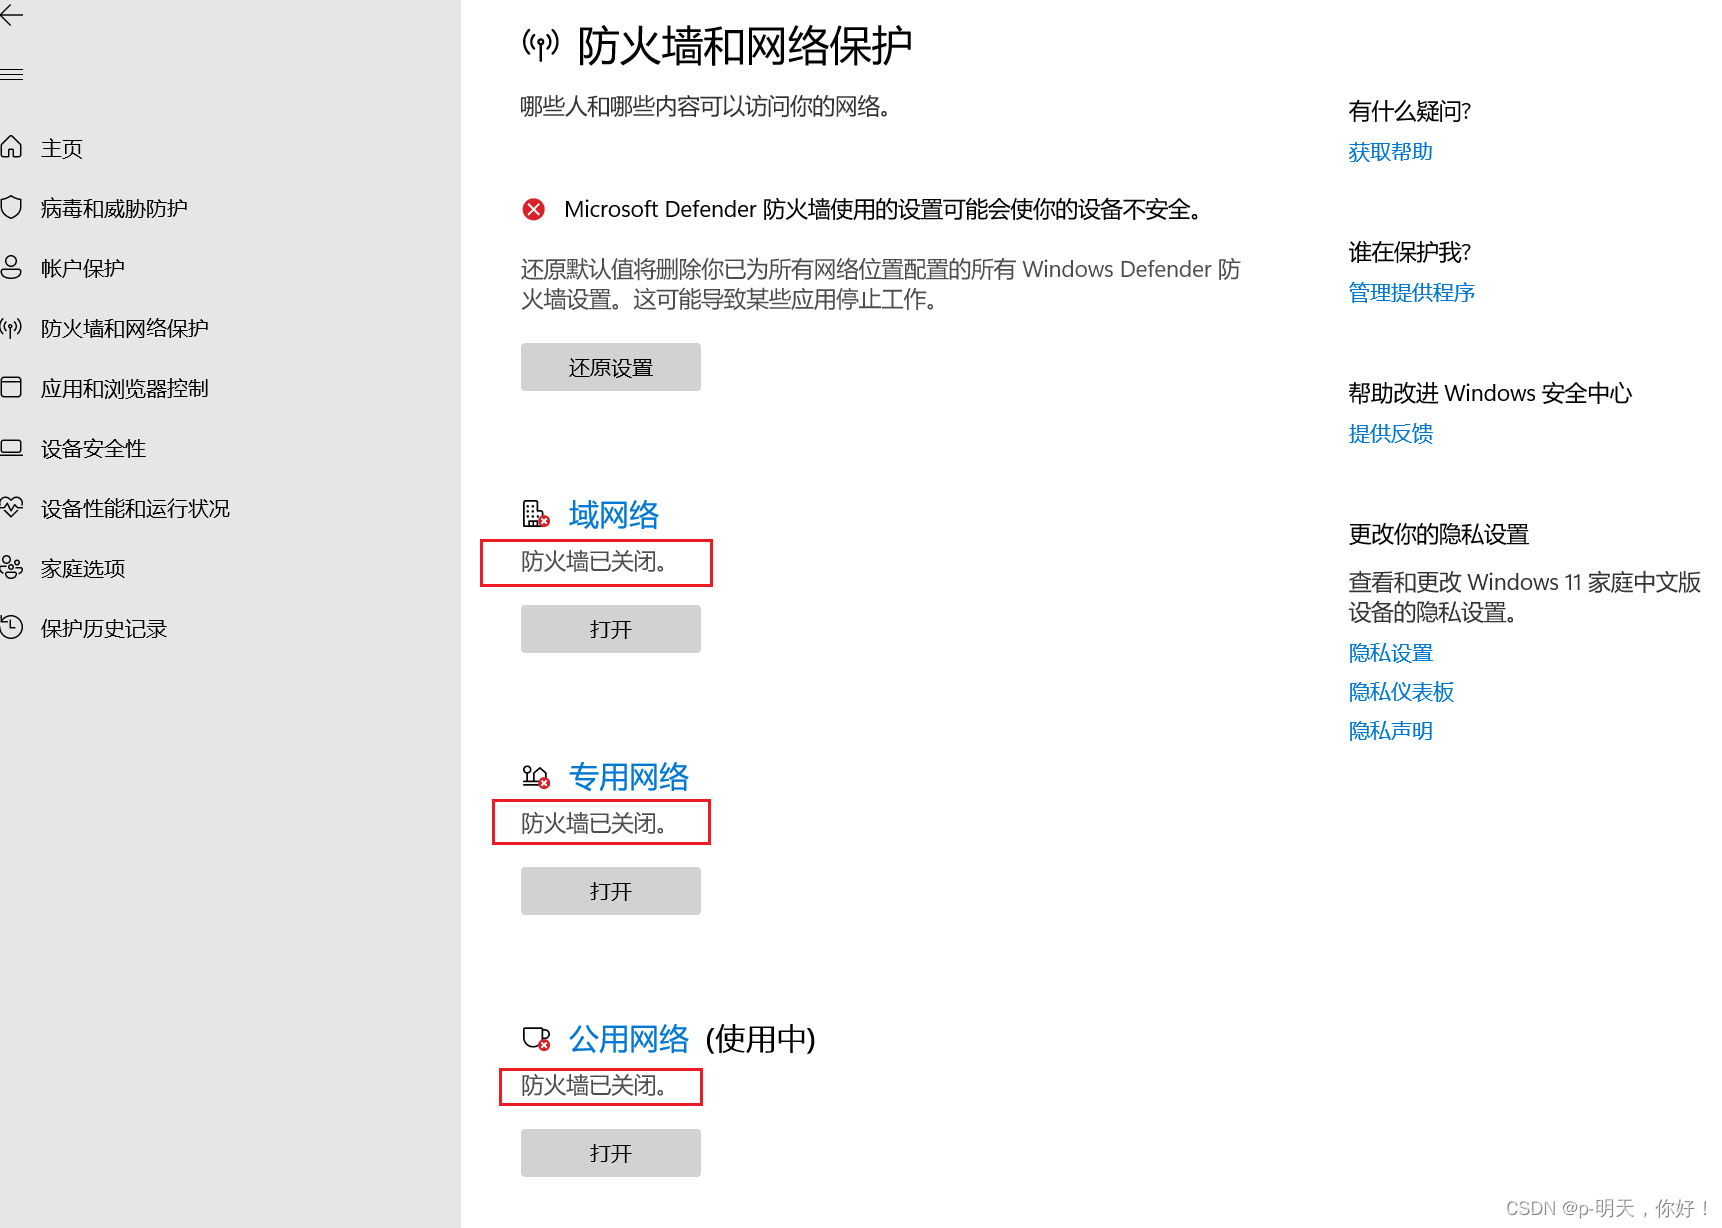
Task: Click the domain network building icon
Action: tap(536, 514)
